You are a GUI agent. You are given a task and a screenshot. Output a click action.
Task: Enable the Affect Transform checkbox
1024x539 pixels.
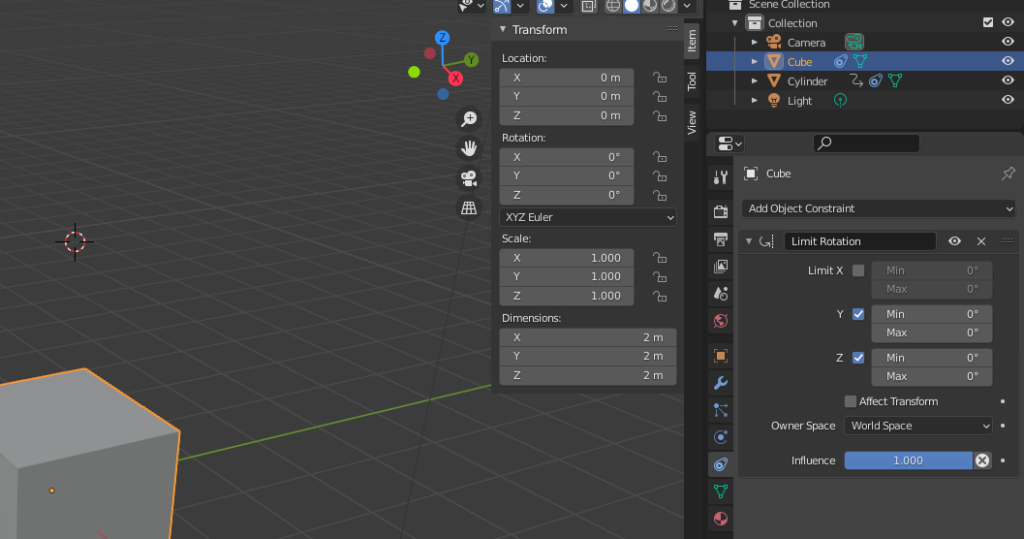pos(850,401)
